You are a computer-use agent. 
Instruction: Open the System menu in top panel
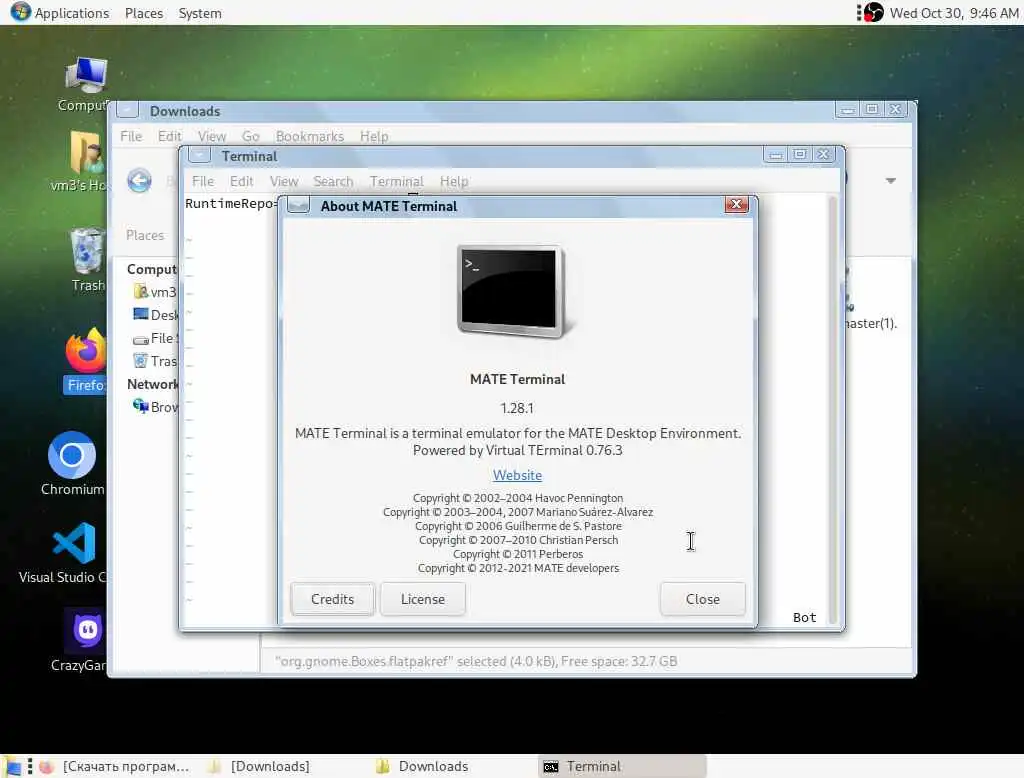pos(200,13)
